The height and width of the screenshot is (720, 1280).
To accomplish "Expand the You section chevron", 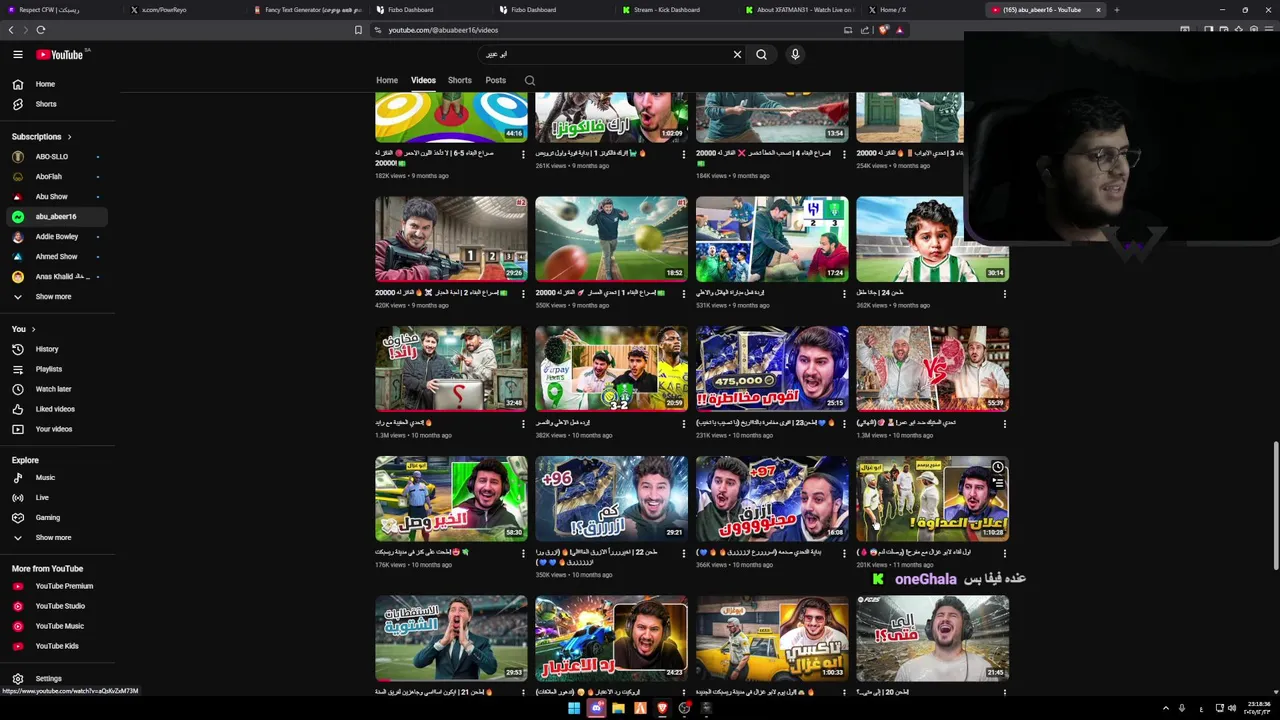I will (33, 329).
